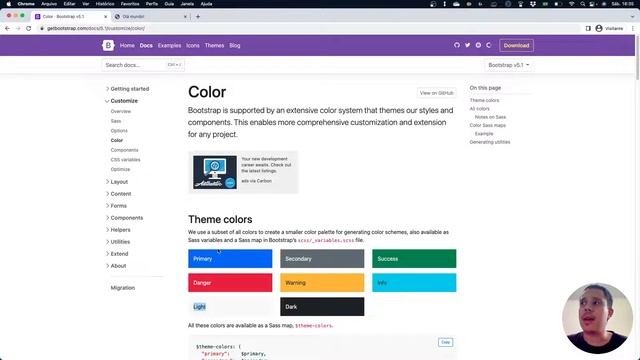Viewport: 640px width, 360px height.
Task: Expand the Extend section
Action: (117, 254)
